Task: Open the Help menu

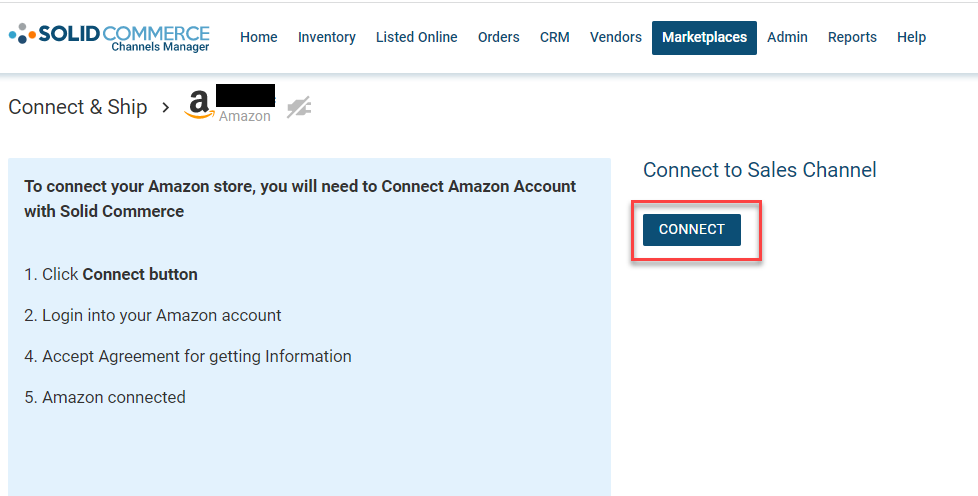Action: pos(911,37)
